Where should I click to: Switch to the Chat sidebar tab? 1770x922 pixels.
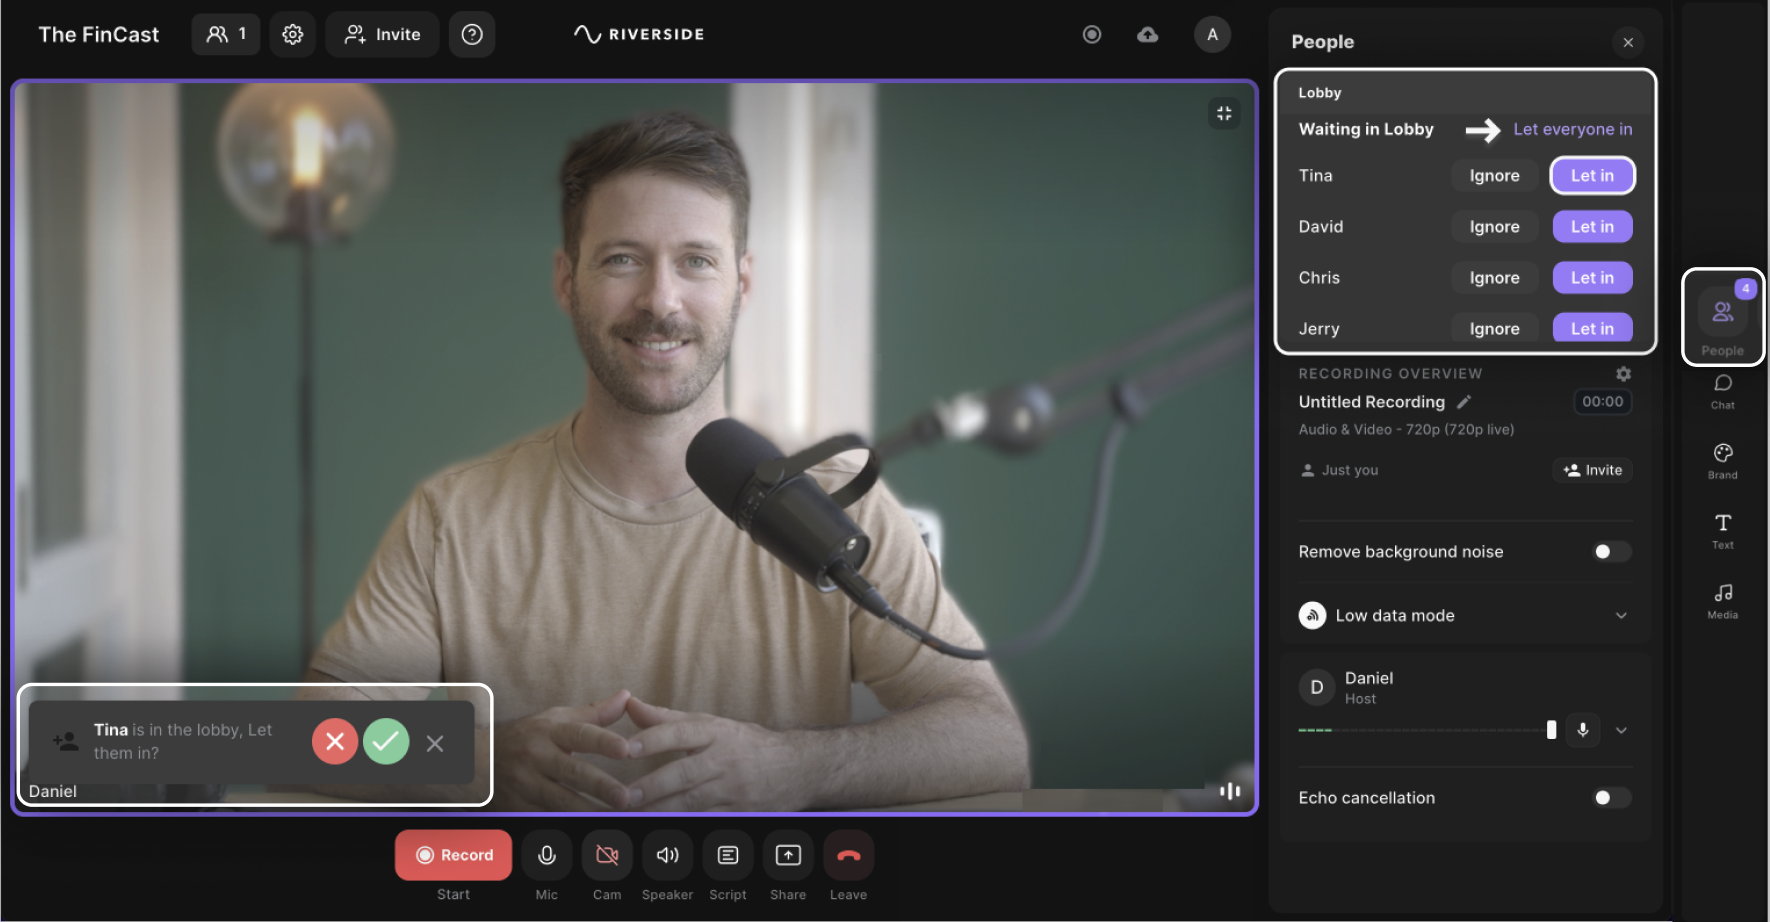coord(1722,391)
